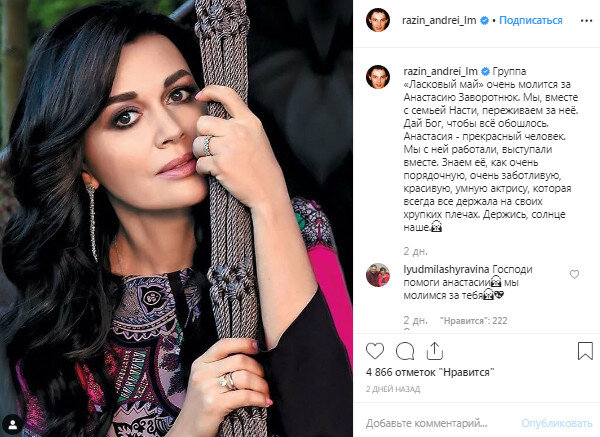
Task: Focus the Добавьте комментарий input field
Action: click(427, 423)
